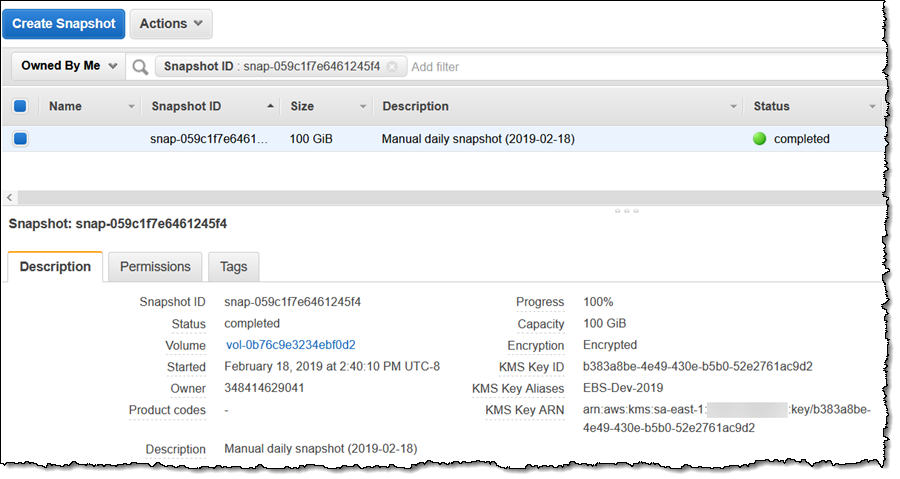This screenshot has height=479, width=900.
Task: Toggle the select-all snapshots checkbox
Action: pos(20,106)
